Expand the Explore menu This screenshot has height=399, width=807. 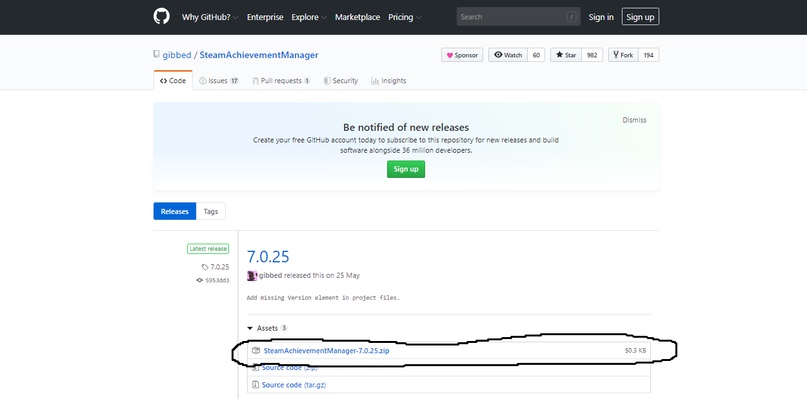[x=309, y=17]
